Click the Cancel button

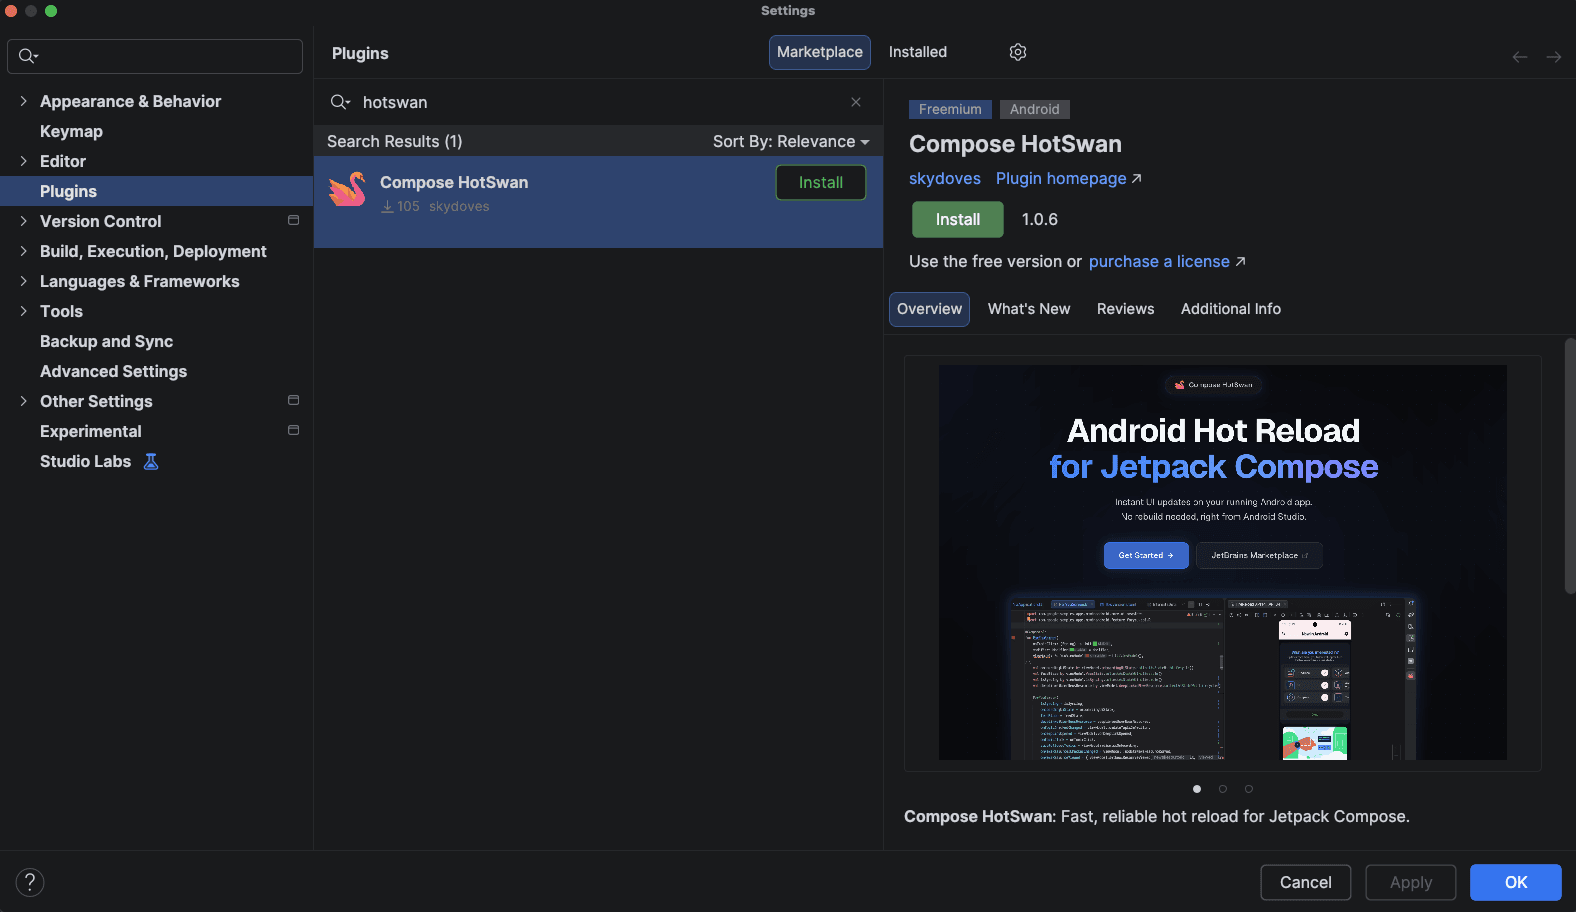pos(1306,882)
